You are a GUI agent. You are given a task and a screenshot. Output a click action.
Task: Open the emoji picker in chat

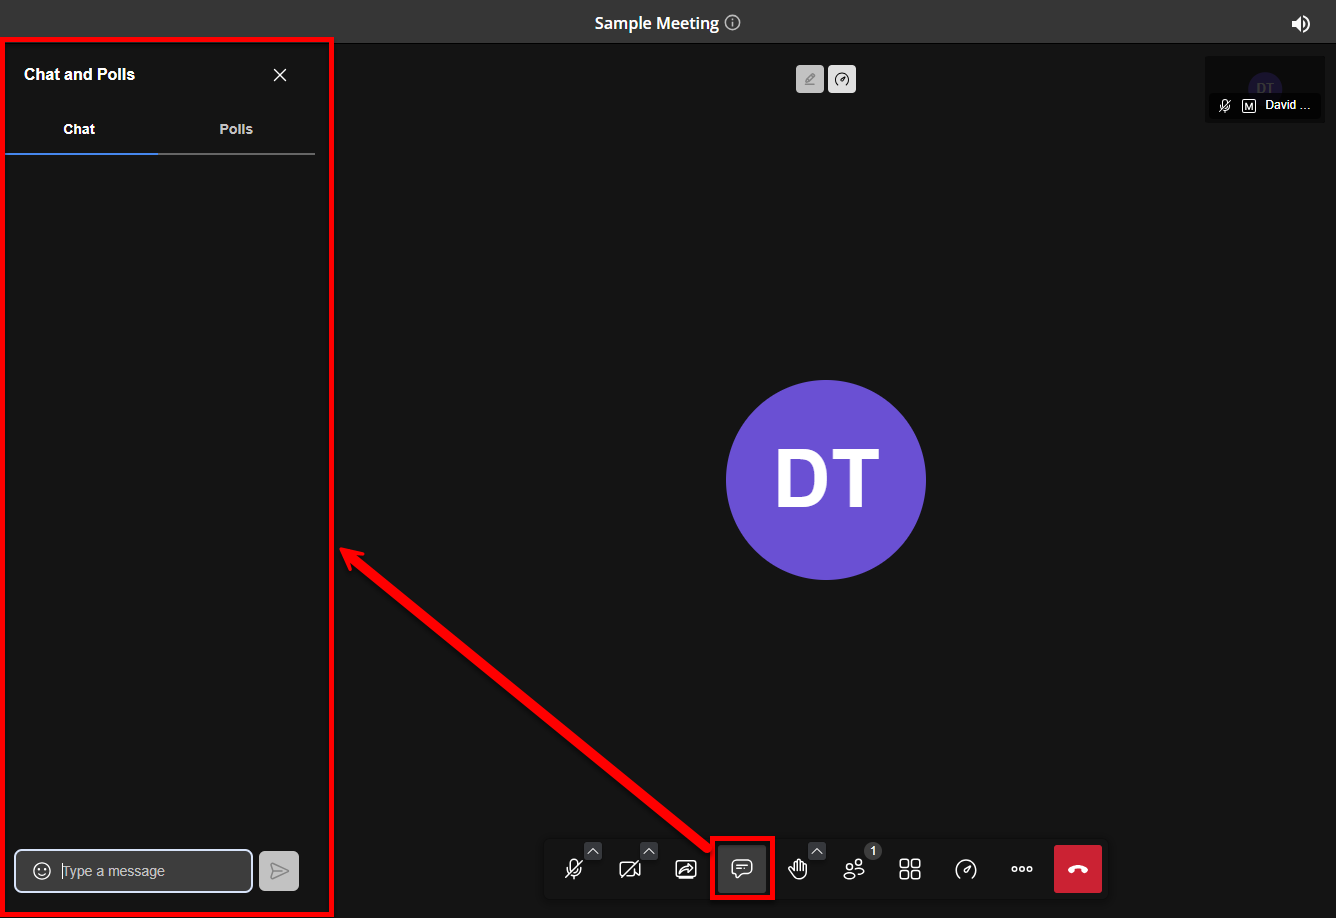click(42, 871)
